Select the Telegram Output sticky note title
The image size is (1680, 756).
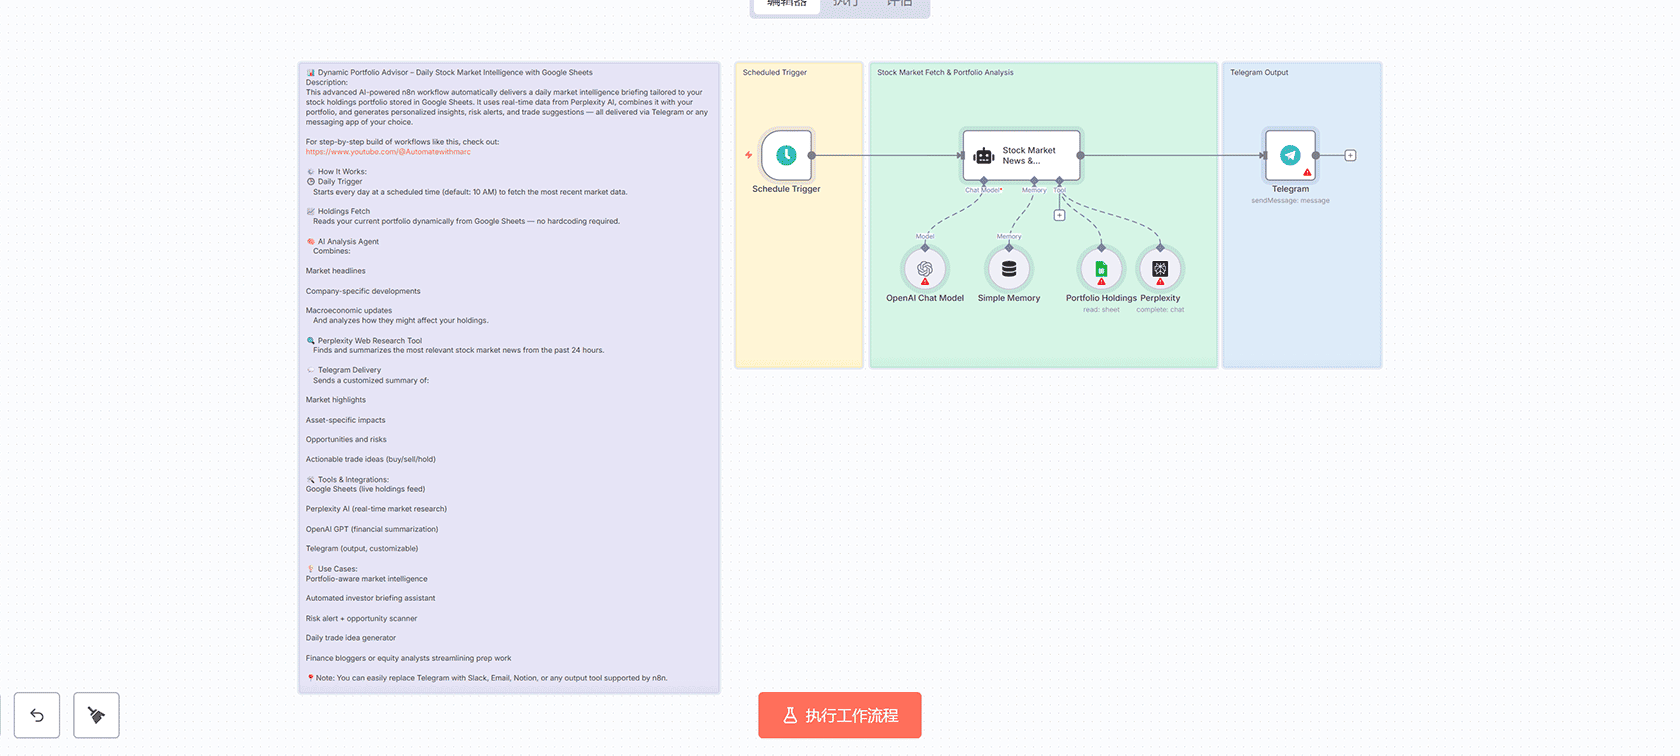tap(1259, 72)
